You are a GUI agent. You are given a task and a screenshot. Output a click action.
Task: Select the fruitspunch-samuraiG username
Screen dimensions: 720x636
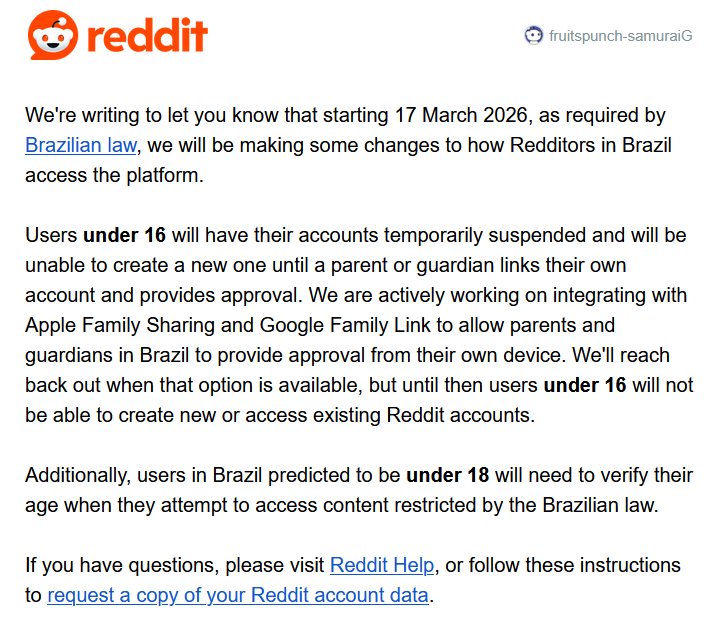tap(620, 36)
